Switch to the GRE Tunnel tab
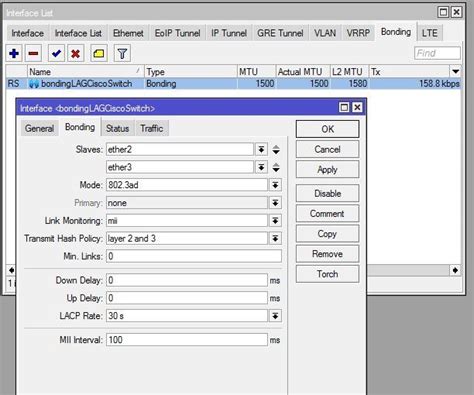This screenshot has height=395, width=474. coord(280,33)
